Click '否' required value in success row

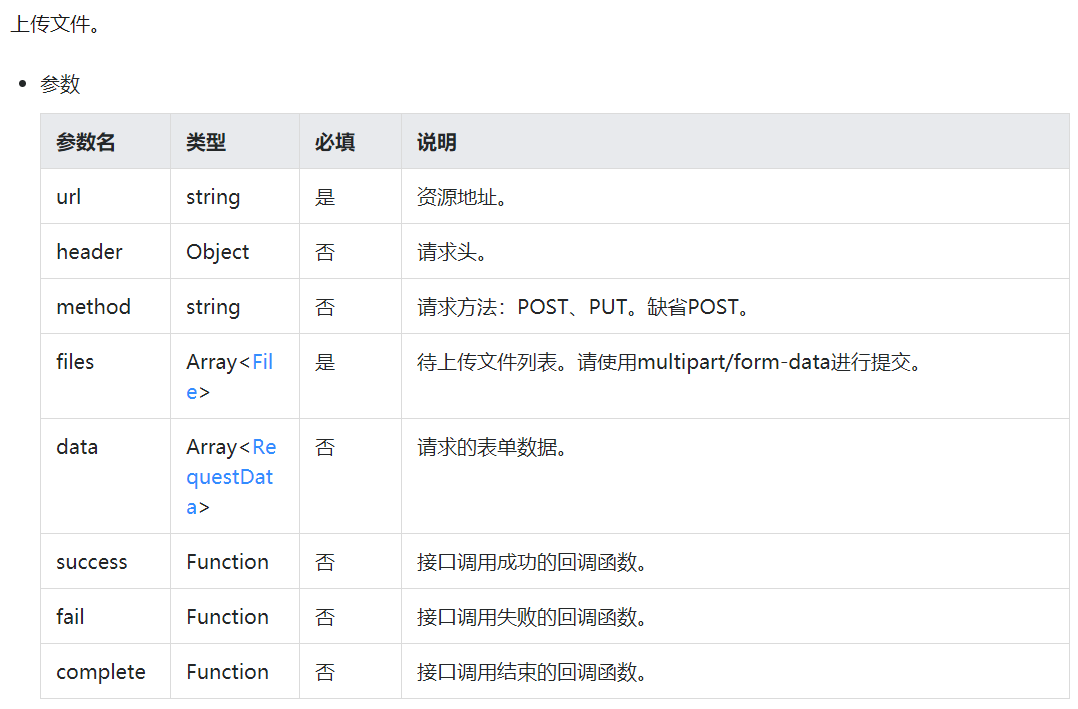pos(324,562)
